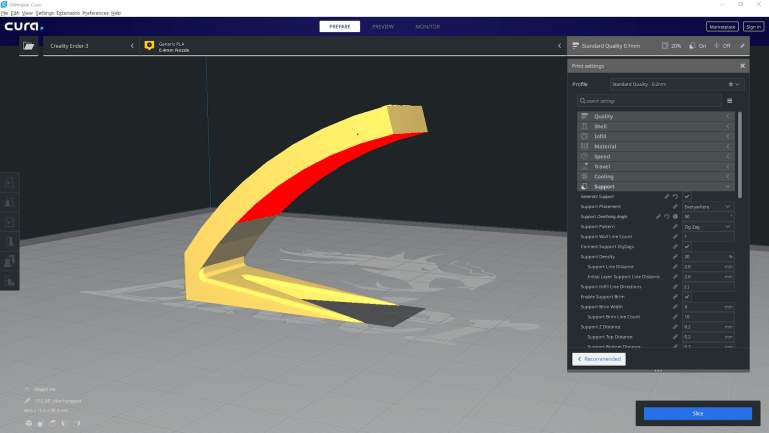769x433 pixels.
Task: Click the Recommended button
Action: pyautogui.click(x=599, y=358)
